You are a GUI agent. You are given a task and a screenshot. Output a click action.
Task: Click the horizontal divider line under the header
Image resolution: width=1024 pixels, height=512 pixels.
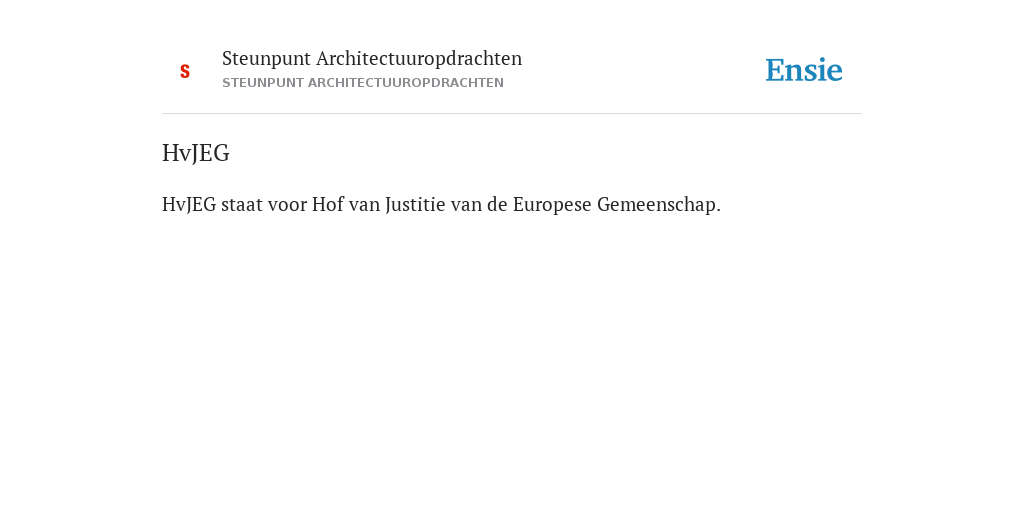512,114
